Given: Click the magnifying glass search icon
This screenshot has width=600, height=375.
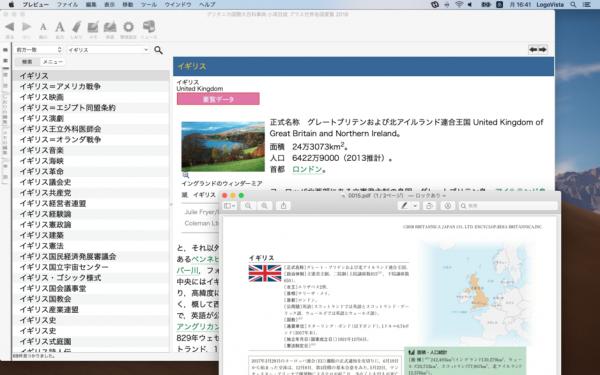Looking at the screenshot, I should click(x=158, y=50).
